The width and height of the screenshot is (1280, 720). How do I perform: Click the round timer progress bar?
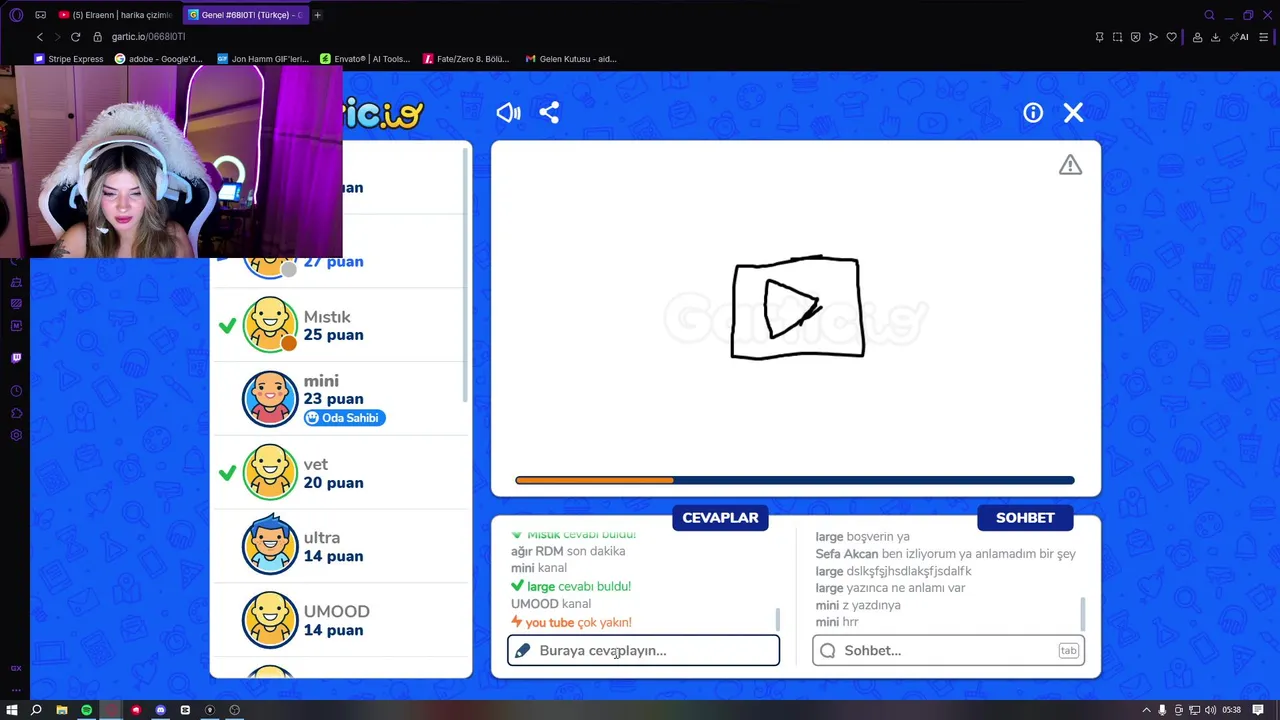(x=795, y=480)
